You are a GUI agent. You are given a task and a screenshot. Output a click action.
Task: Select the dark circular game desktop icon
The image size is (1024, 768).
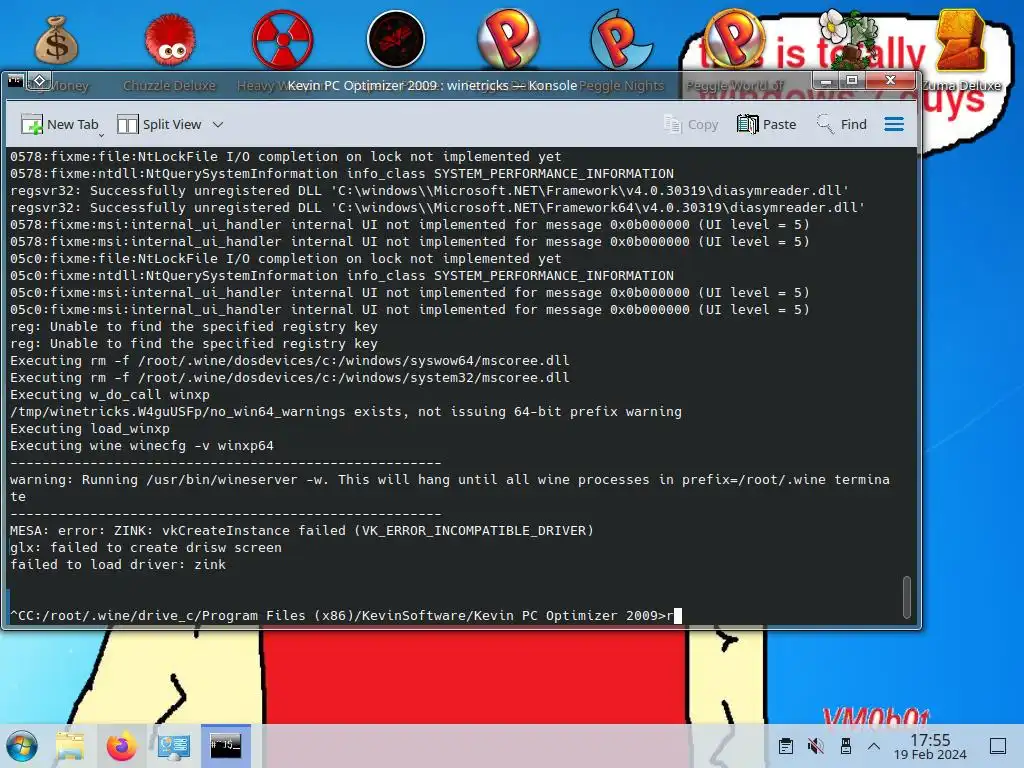(x=396, y=39)
